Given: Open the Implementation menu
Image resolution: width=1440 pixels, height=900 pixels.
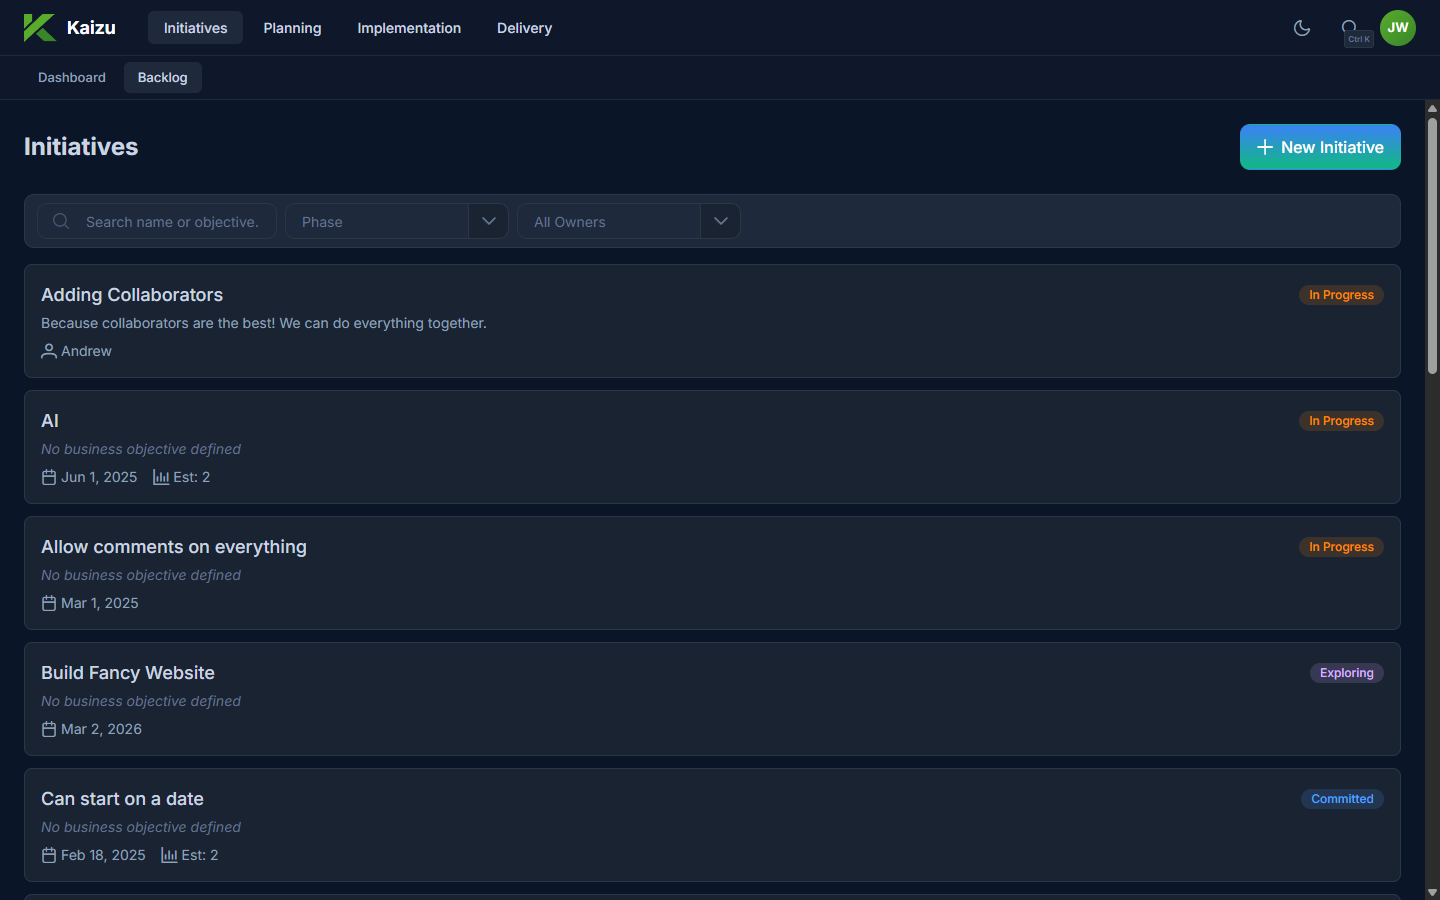Looking at the screenshot, I should coord(409,28).
